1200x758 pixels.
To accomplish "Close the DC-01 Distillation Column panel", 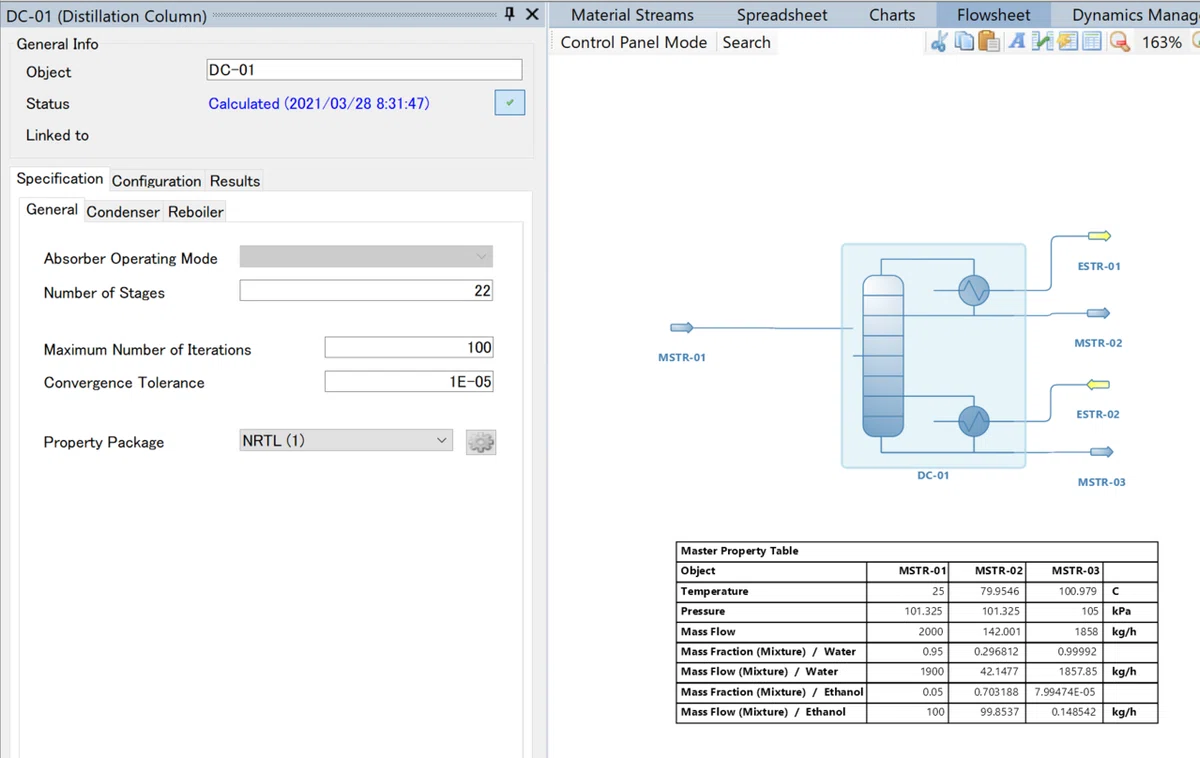I will tap(532, 14).
